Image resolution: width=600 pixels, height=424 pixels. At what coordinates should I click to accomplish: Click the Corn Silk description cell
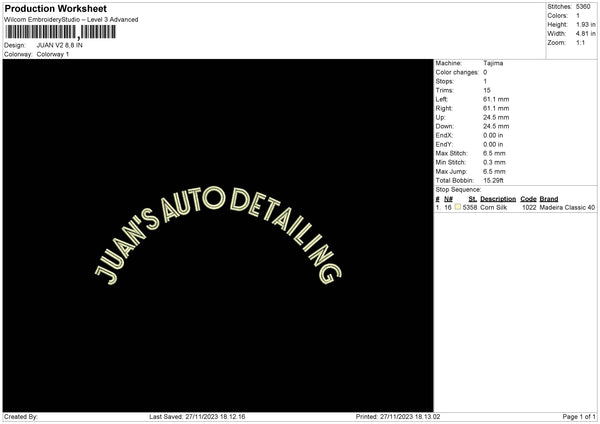click(494, 207)
